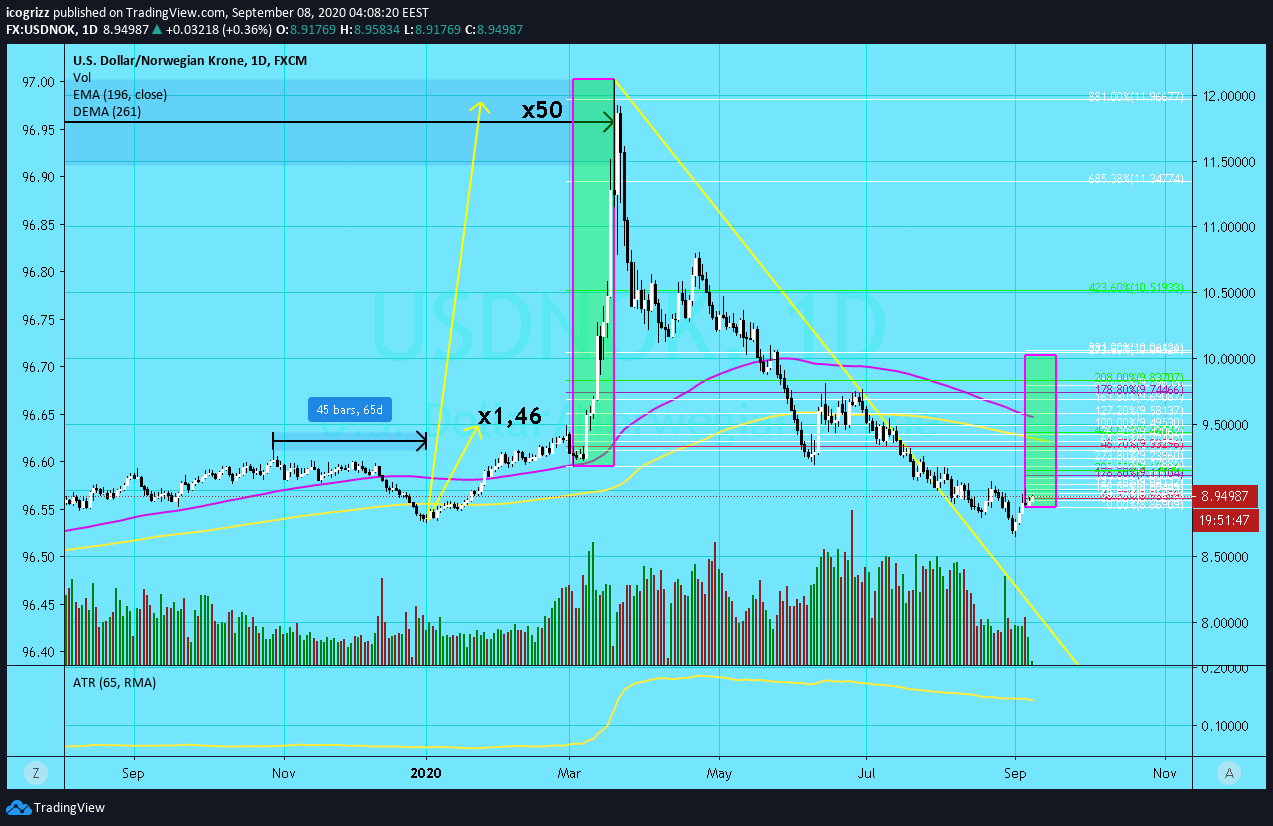Click the 2020 time axis label
Screen dimensions: 1273x826
click(x=427, y=772)
